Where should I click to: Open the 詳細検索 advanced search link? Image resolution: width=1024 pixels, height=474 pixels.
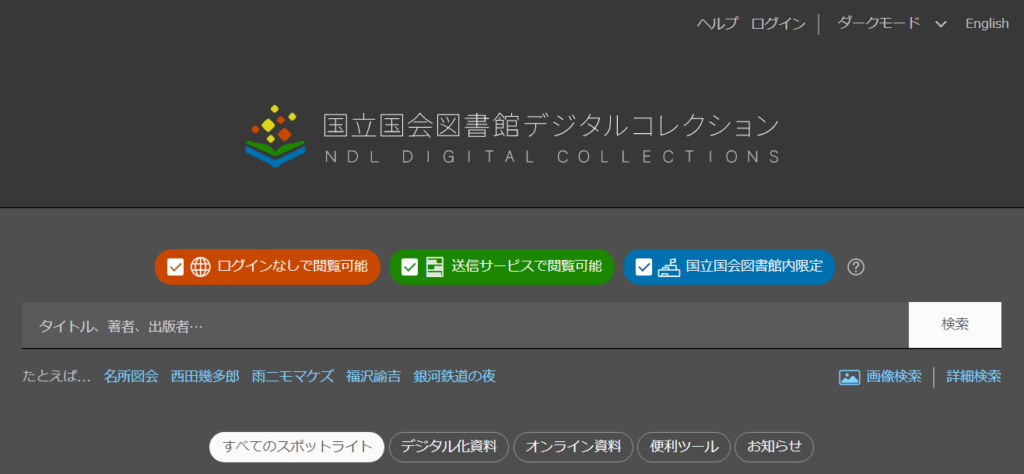[974, 377]
